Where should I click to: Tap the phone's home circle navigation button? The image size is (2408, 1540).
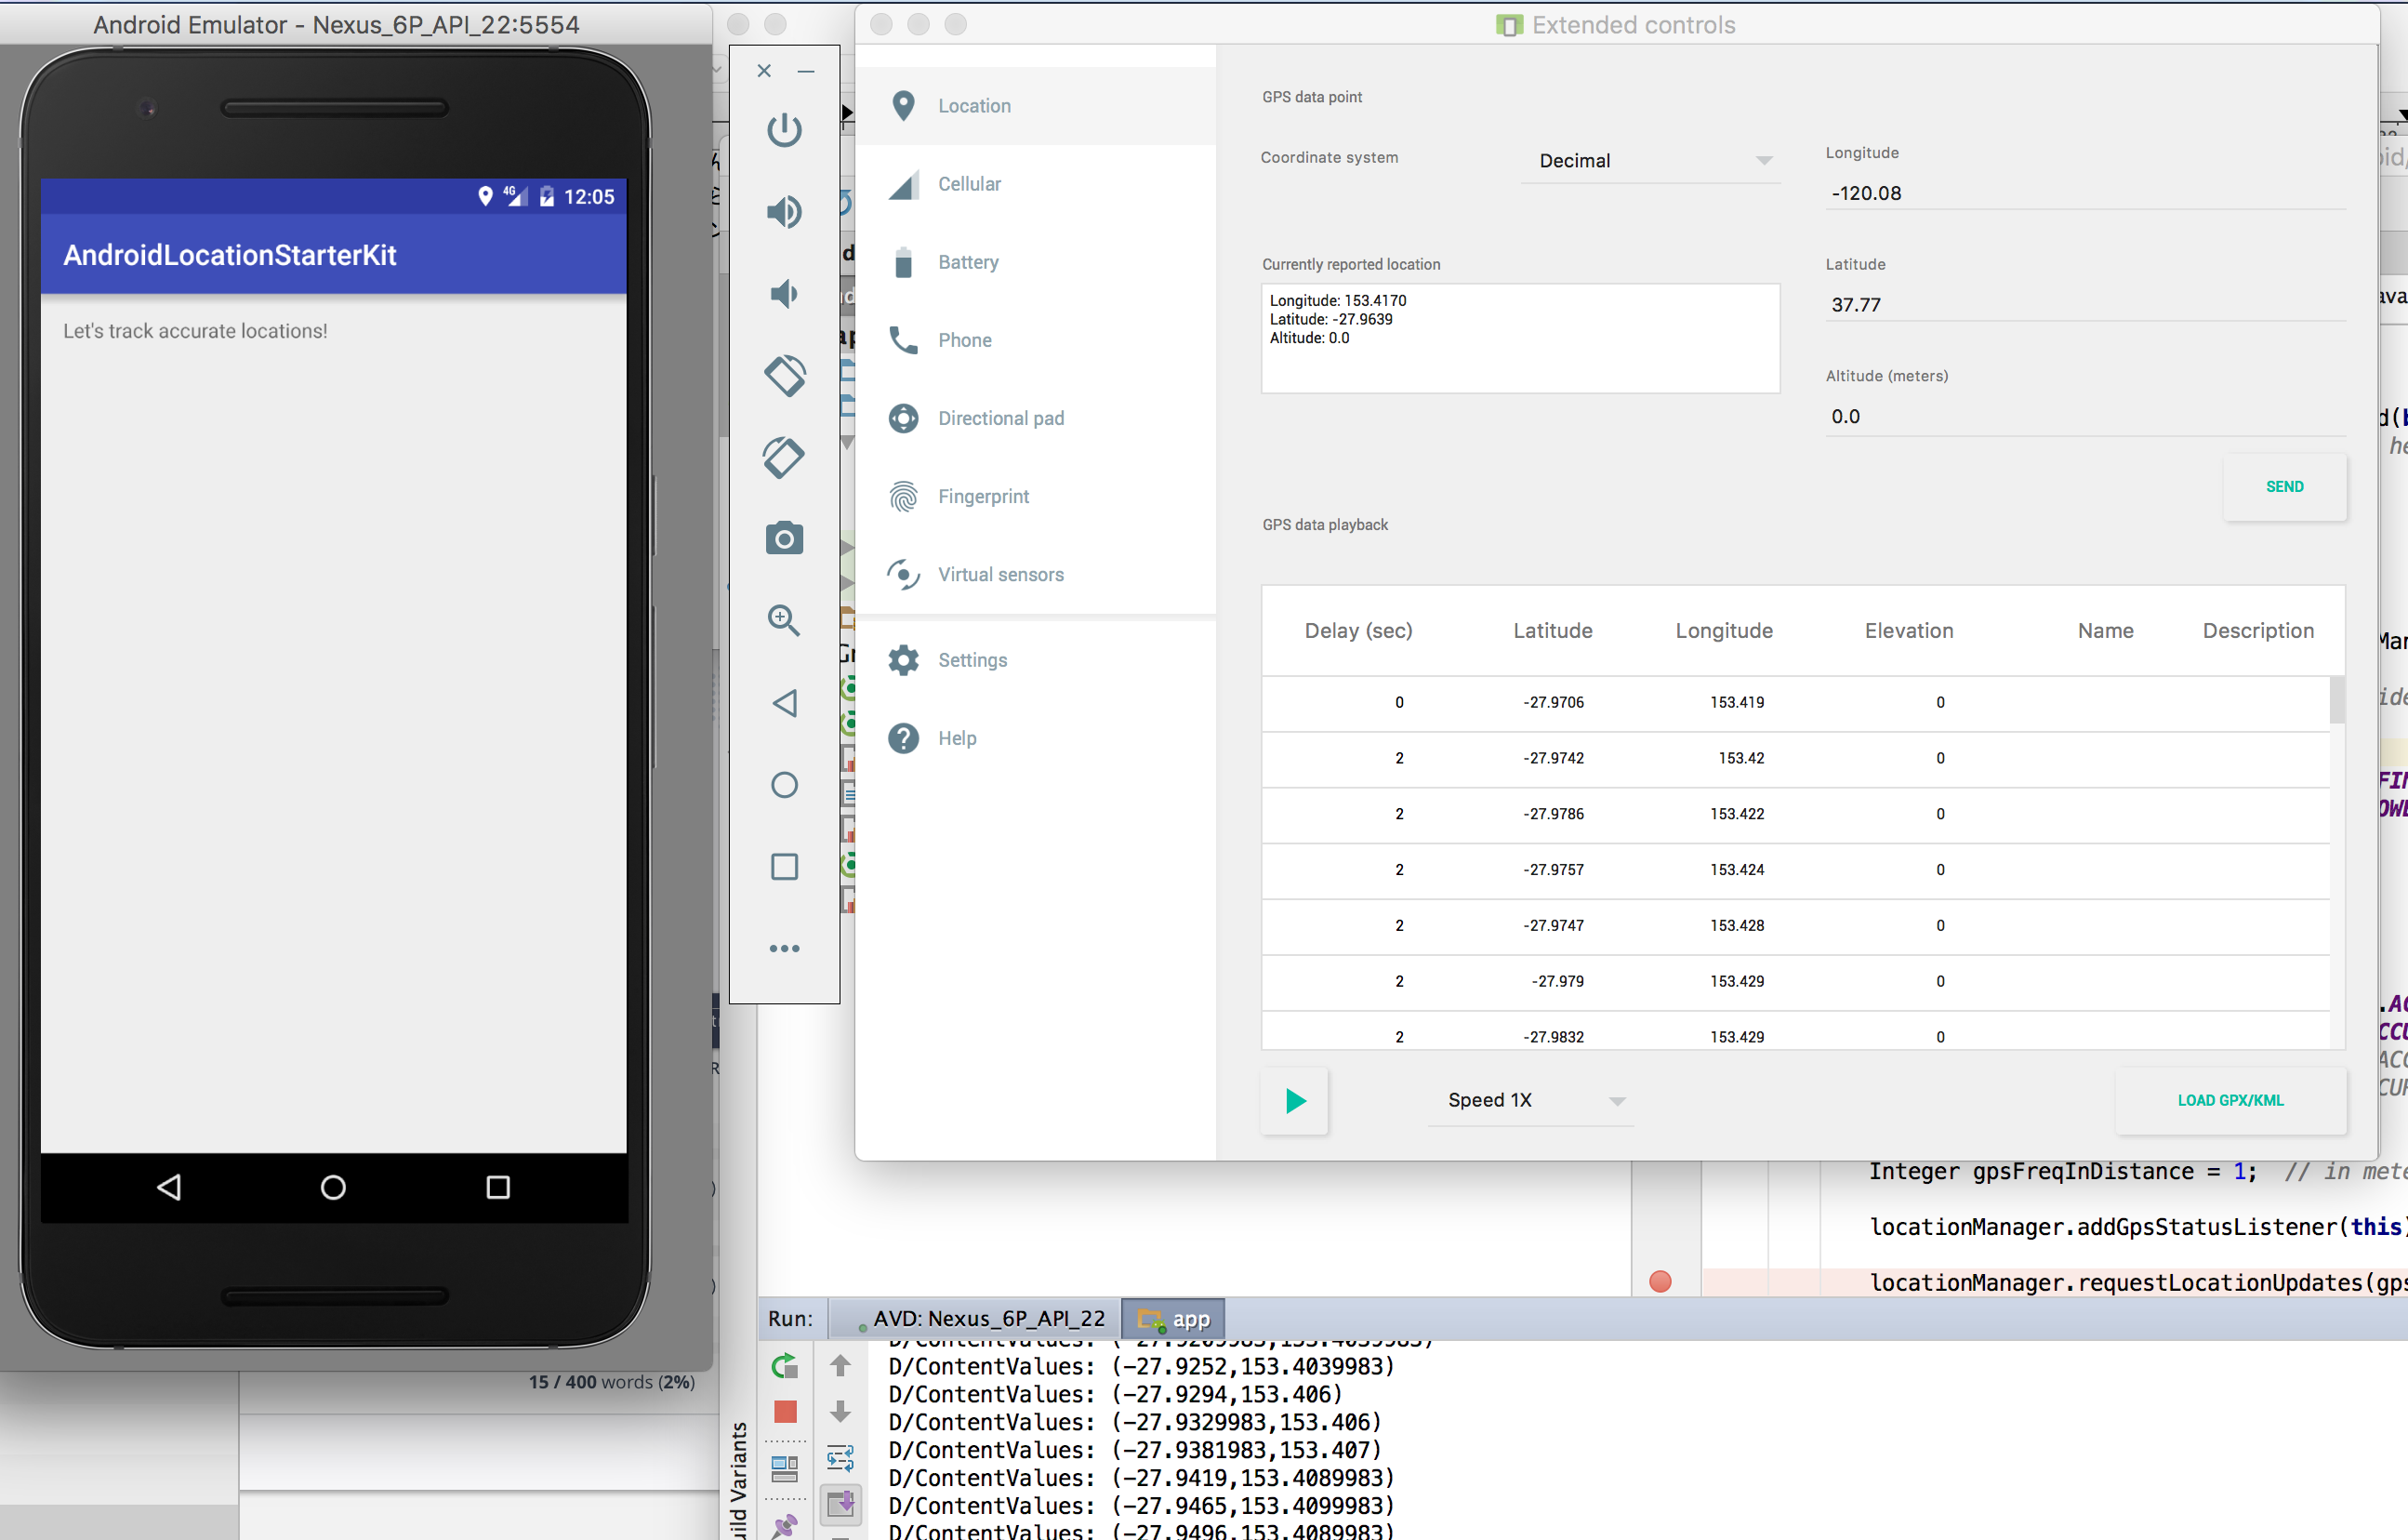[x=333, y=1187]
